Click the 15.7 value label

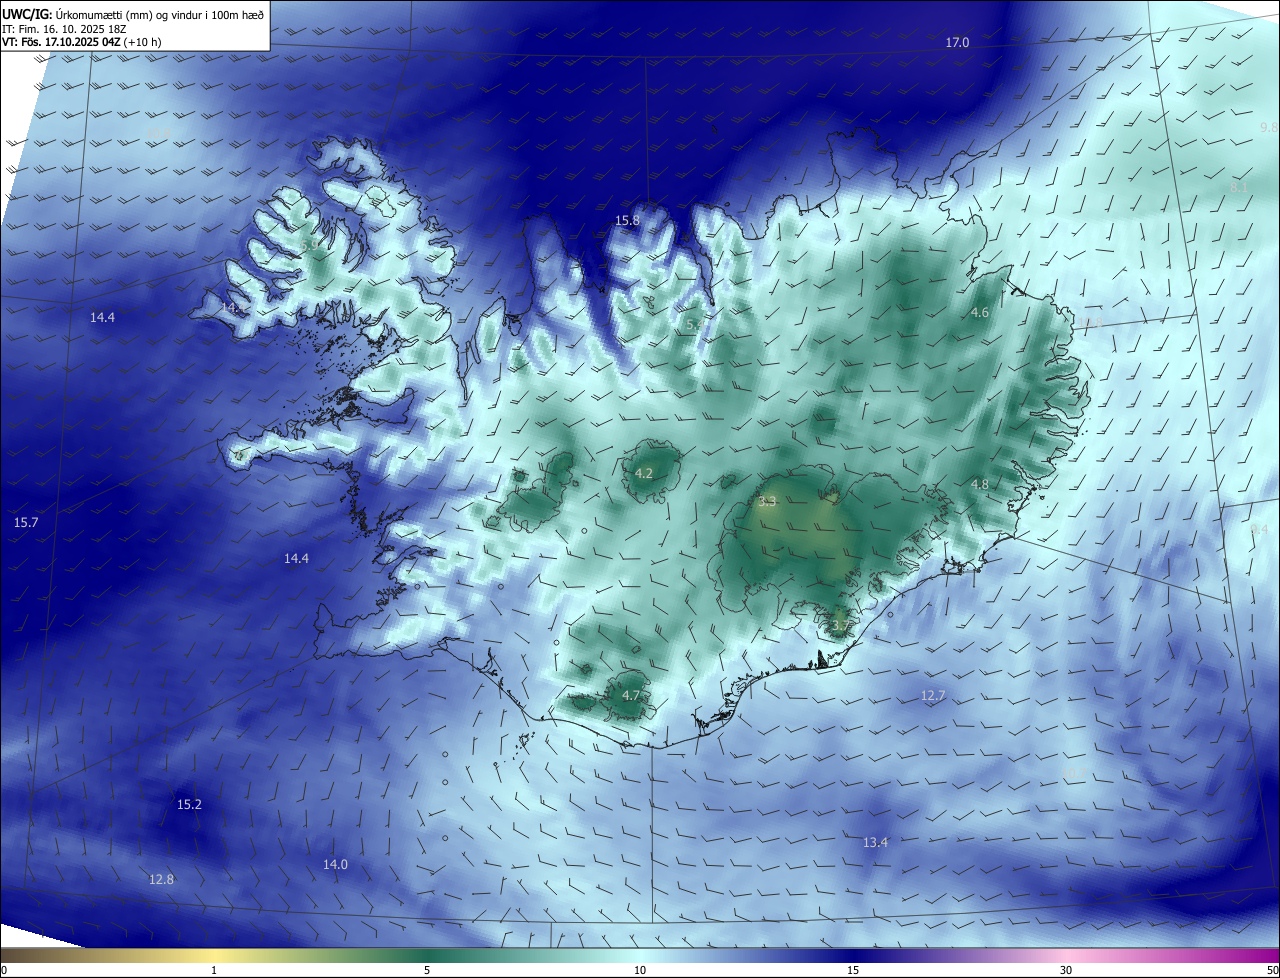click(26, 523)
